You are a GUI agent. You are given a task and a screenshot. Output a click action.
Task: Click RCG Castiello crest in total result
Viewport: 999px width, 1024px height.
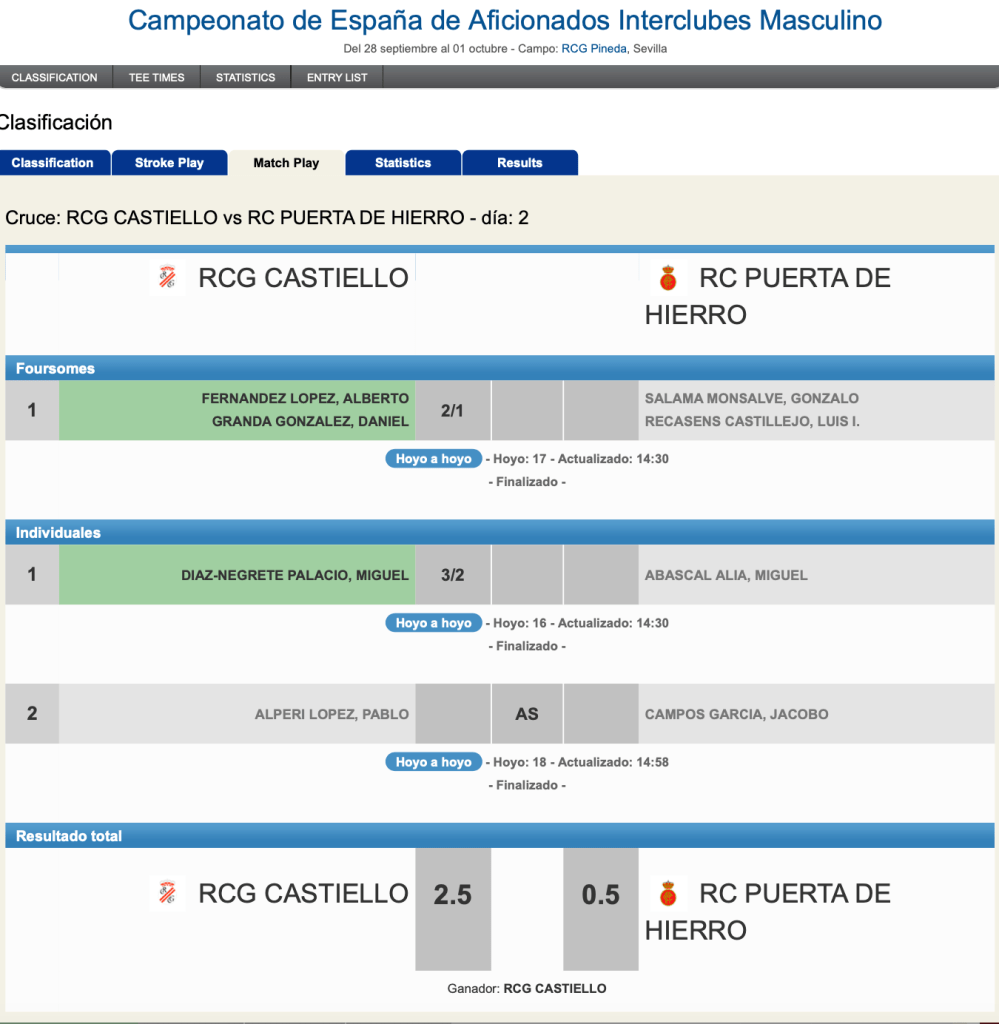tap(167, 892)
